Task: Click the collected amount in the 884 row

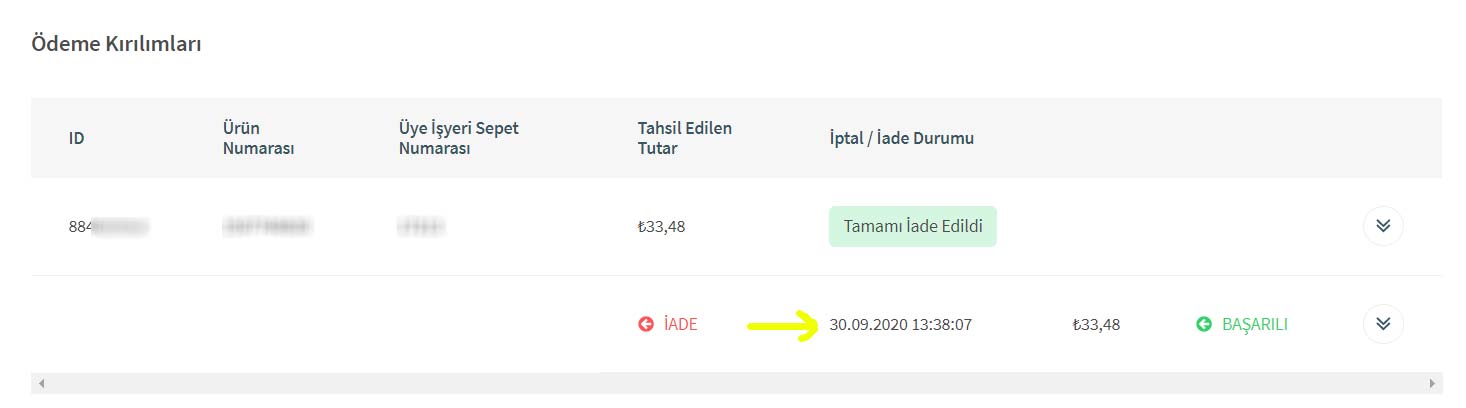Action: (x=661, y=226)
